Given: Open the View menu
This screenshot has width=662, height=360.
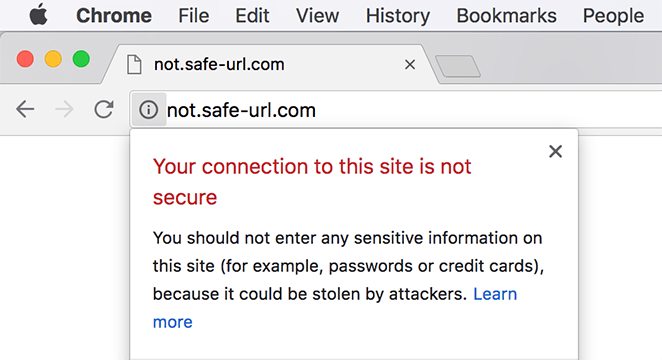Looking at the screenshot, I should [x=317, y=16].
